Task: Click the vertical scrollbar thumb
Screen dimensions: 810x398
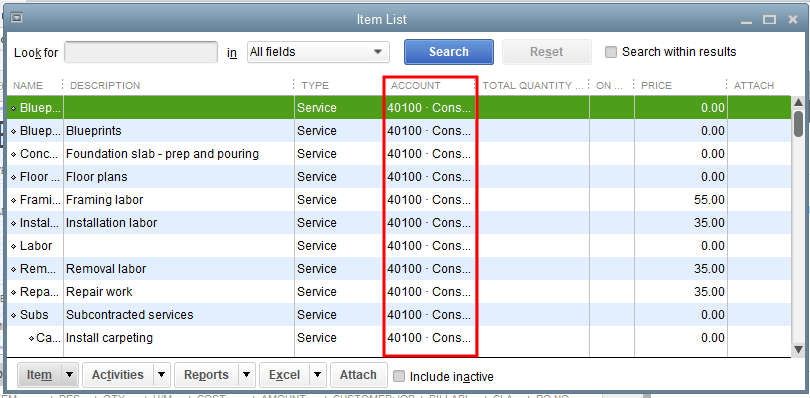Action: (798, 124)
